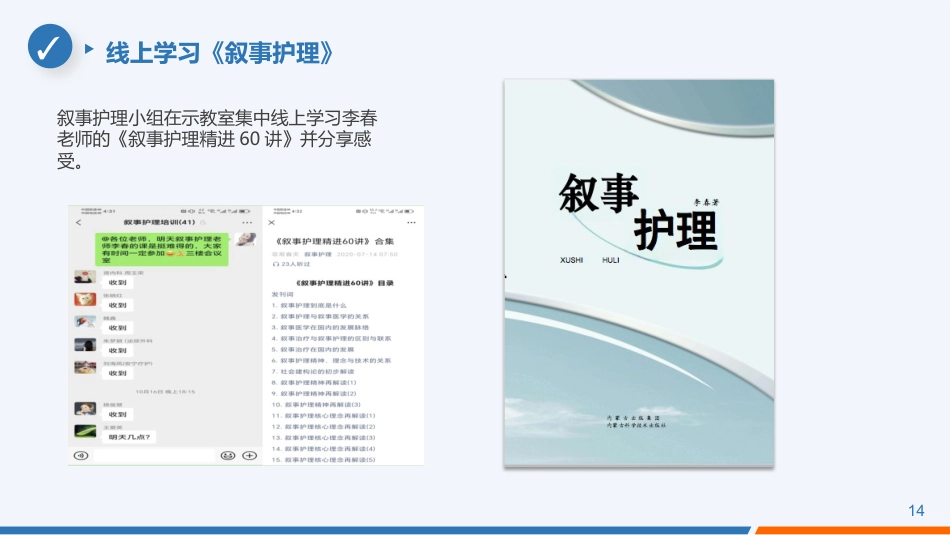Open item 12. 叙事护理核心理念再解读(2)
The height and width of the screenshot is (535, 950).
[324, 427]
